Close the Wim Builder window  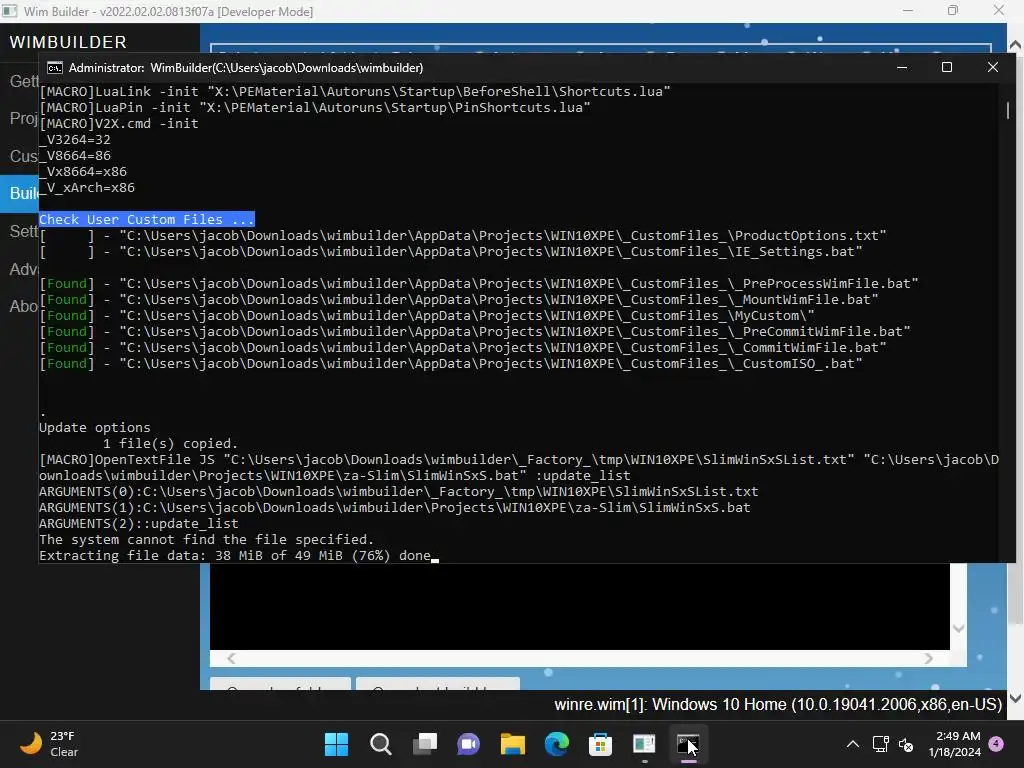999,11
